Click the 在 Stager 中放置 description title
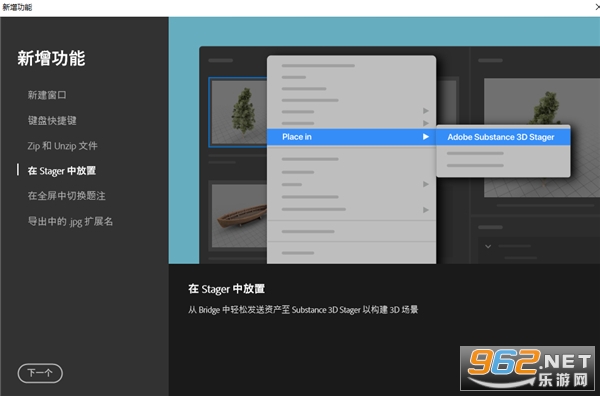This screenshot has width=600, height=396. click(227, 288)
